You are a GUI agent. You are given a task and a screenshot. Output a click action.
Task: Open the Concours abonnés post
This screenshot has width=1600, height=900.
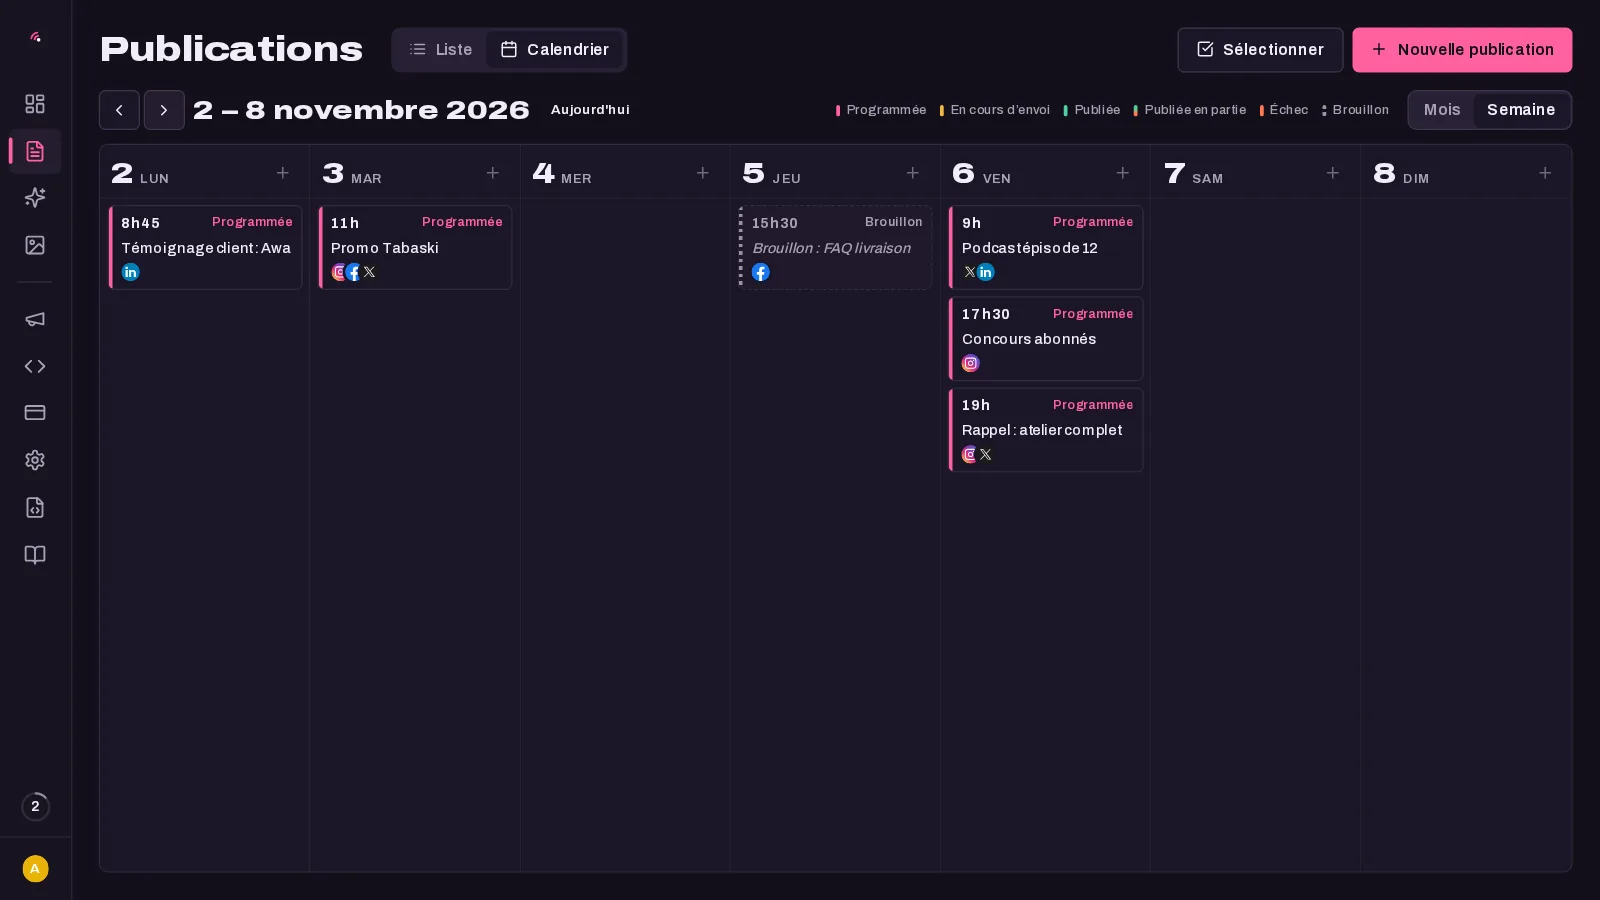pyautogui.click(x=1046, y=339)
